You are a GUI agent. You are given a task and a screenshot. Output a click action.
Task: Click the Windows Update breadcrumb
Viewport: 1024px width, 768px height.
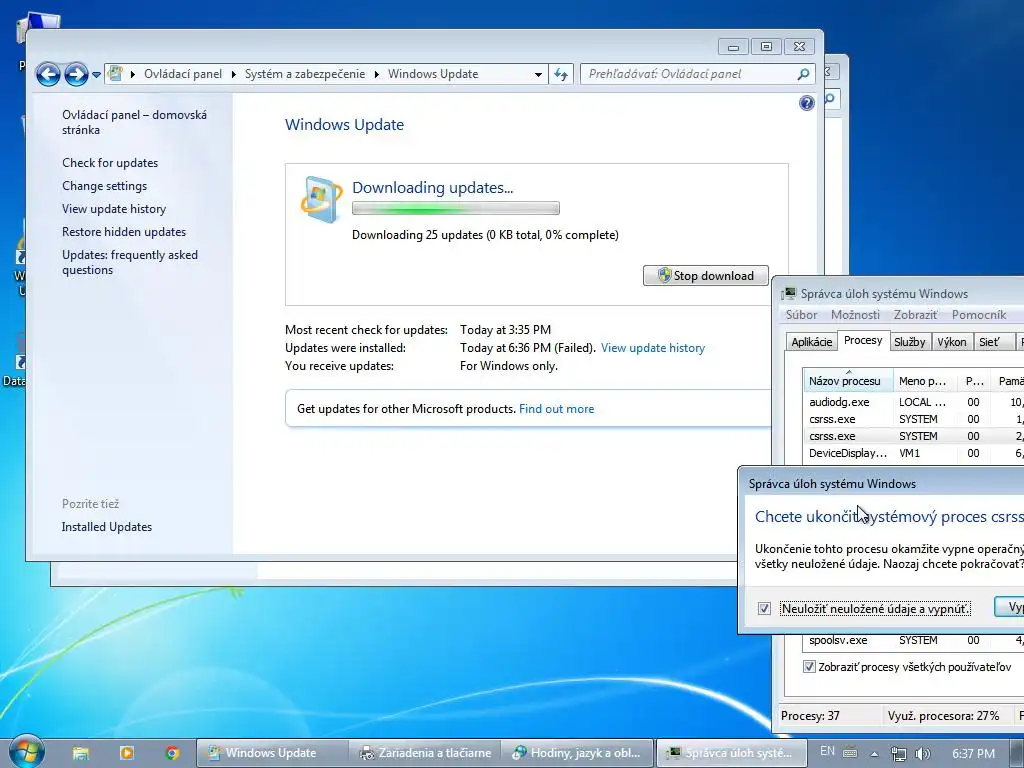coord(433,74)
